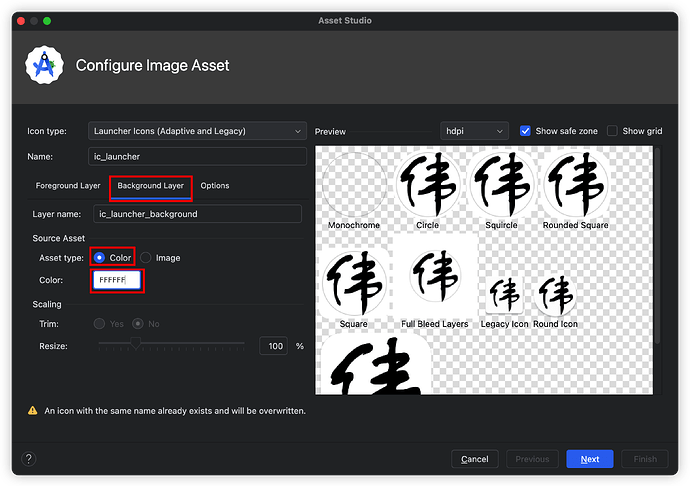Enable the Show safe zone checkbox

527,131
